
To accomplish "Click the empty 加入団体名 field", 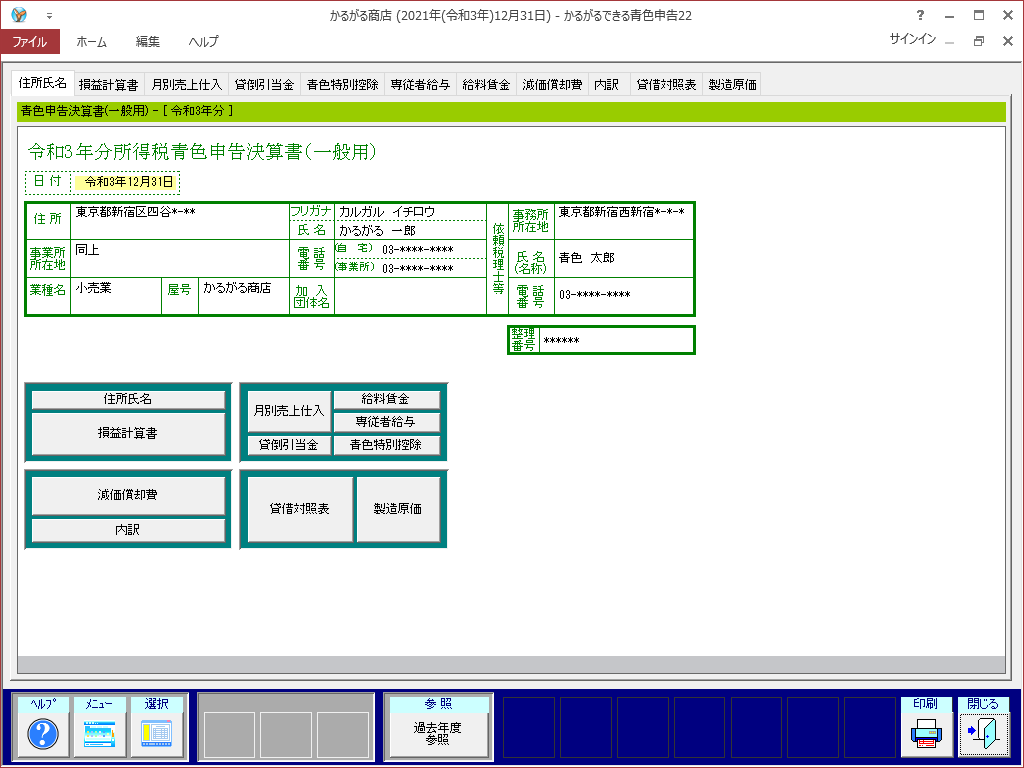I will pyautogui.click(x=410, y=296).
